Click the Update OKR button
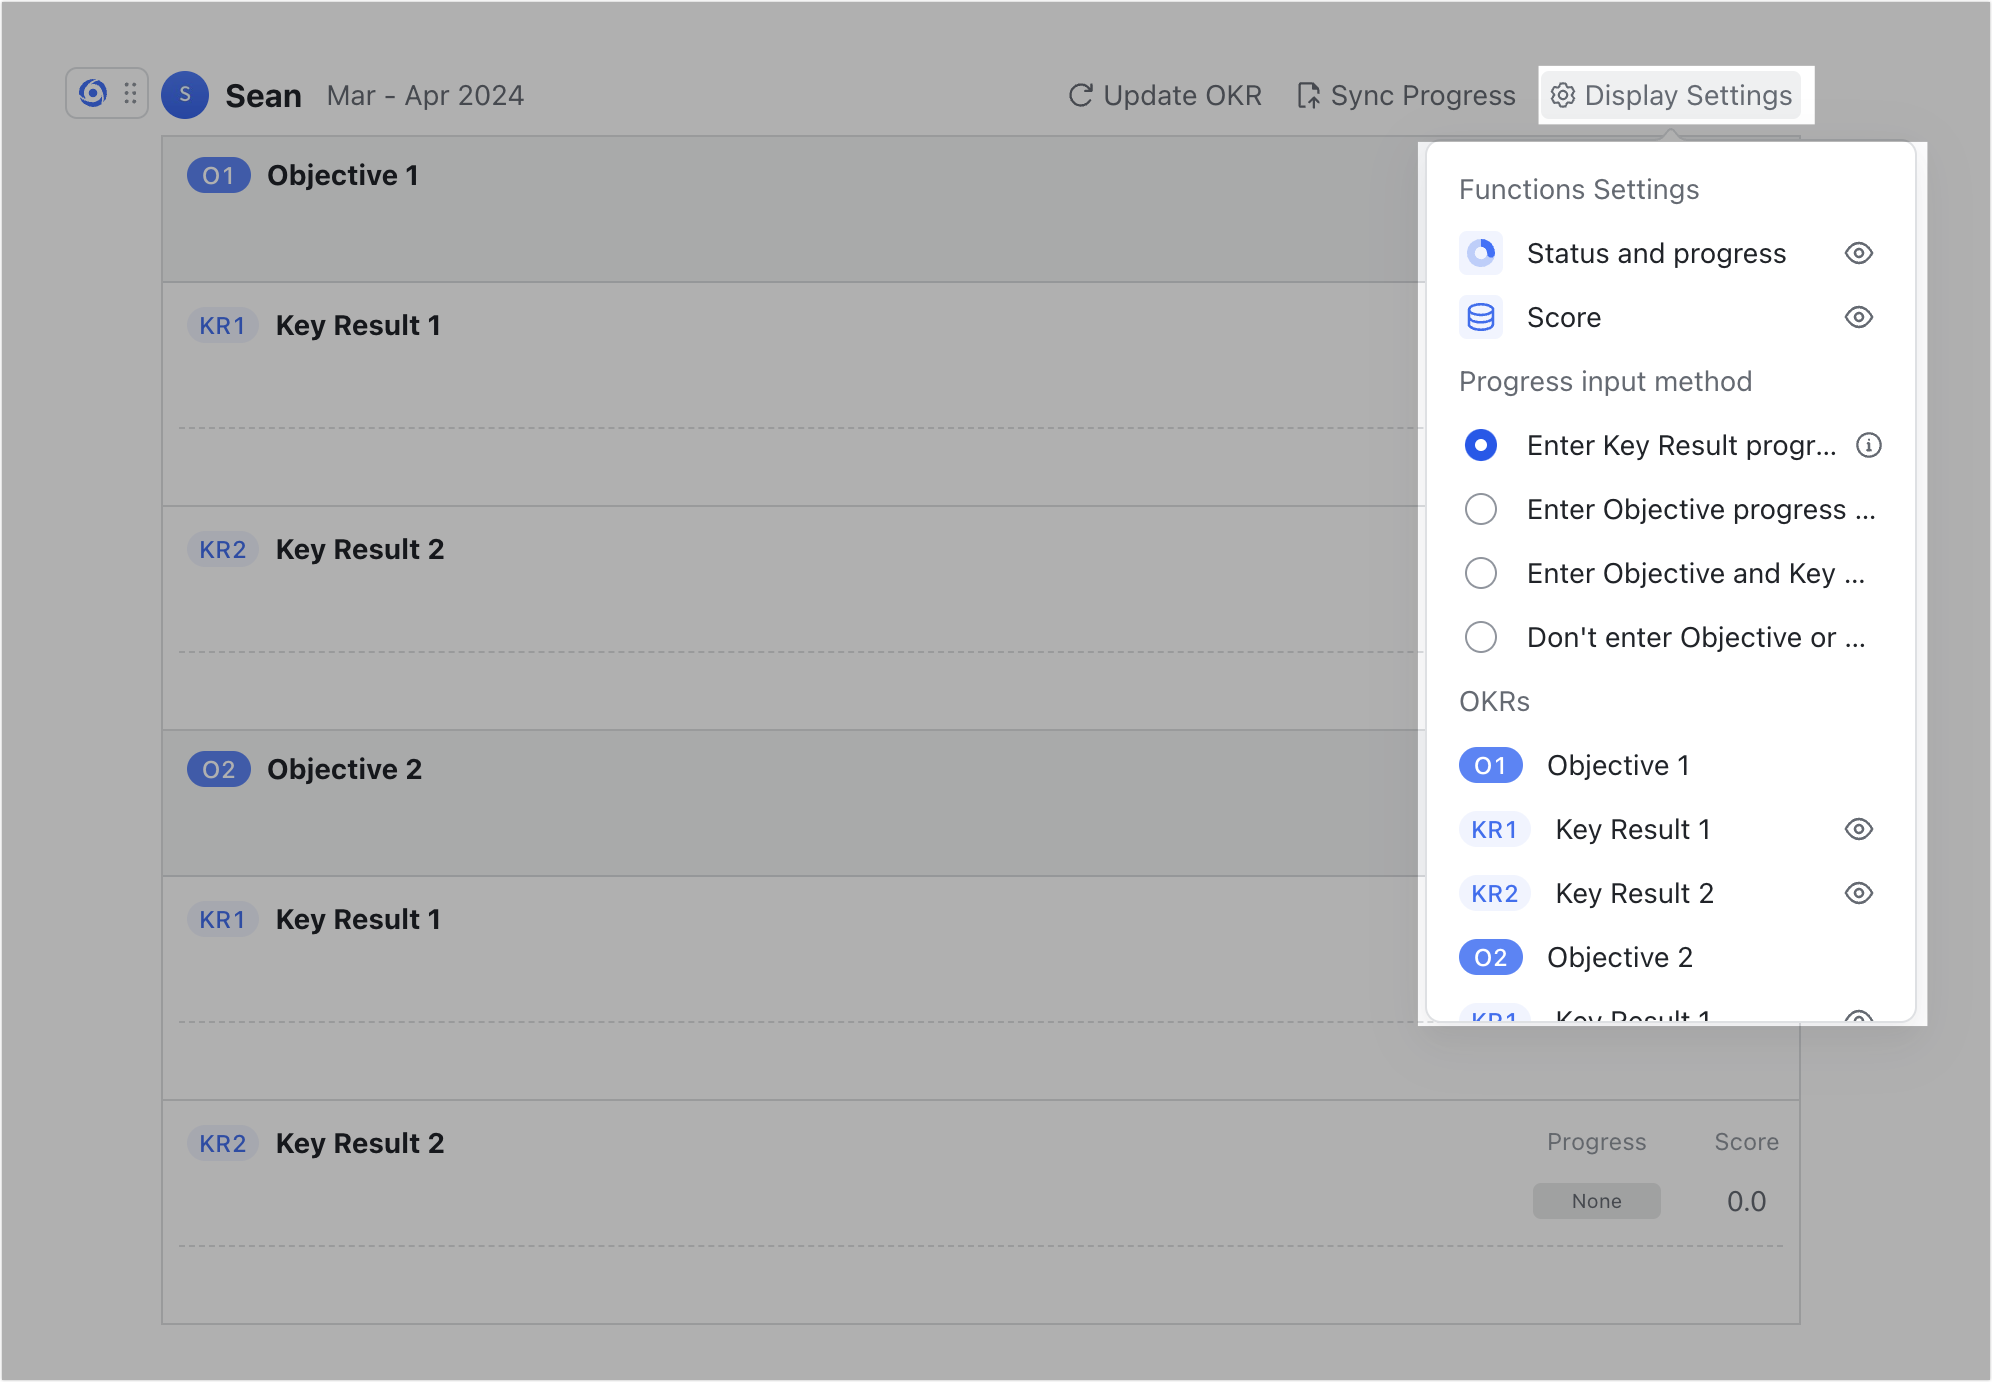The width and height of the screenshot is (1992, 1382). pyautogui.click(x=1164, y=95)
